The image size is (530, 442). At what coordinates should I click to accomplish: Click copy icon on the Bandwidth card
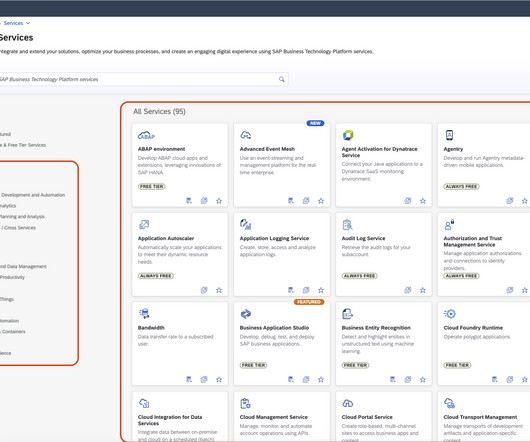[204, 379]
